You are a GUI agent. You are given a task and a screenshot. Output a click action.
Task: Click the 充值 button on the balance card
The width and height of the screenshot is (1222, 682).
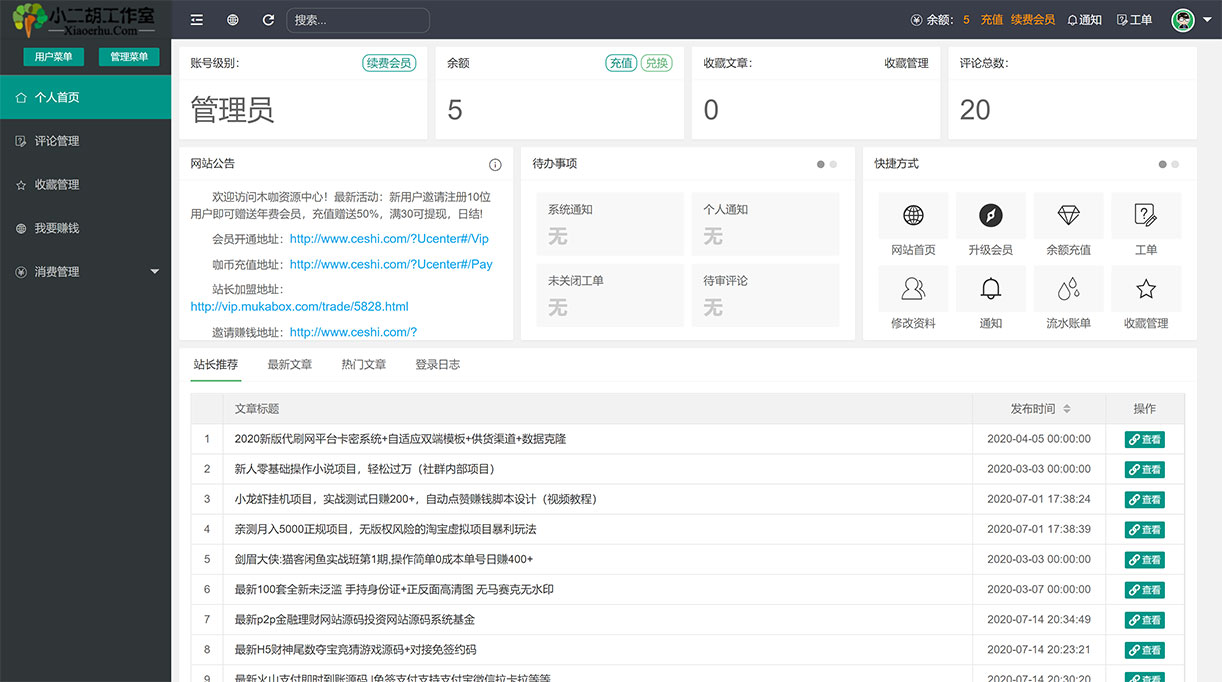click(620, 61)
